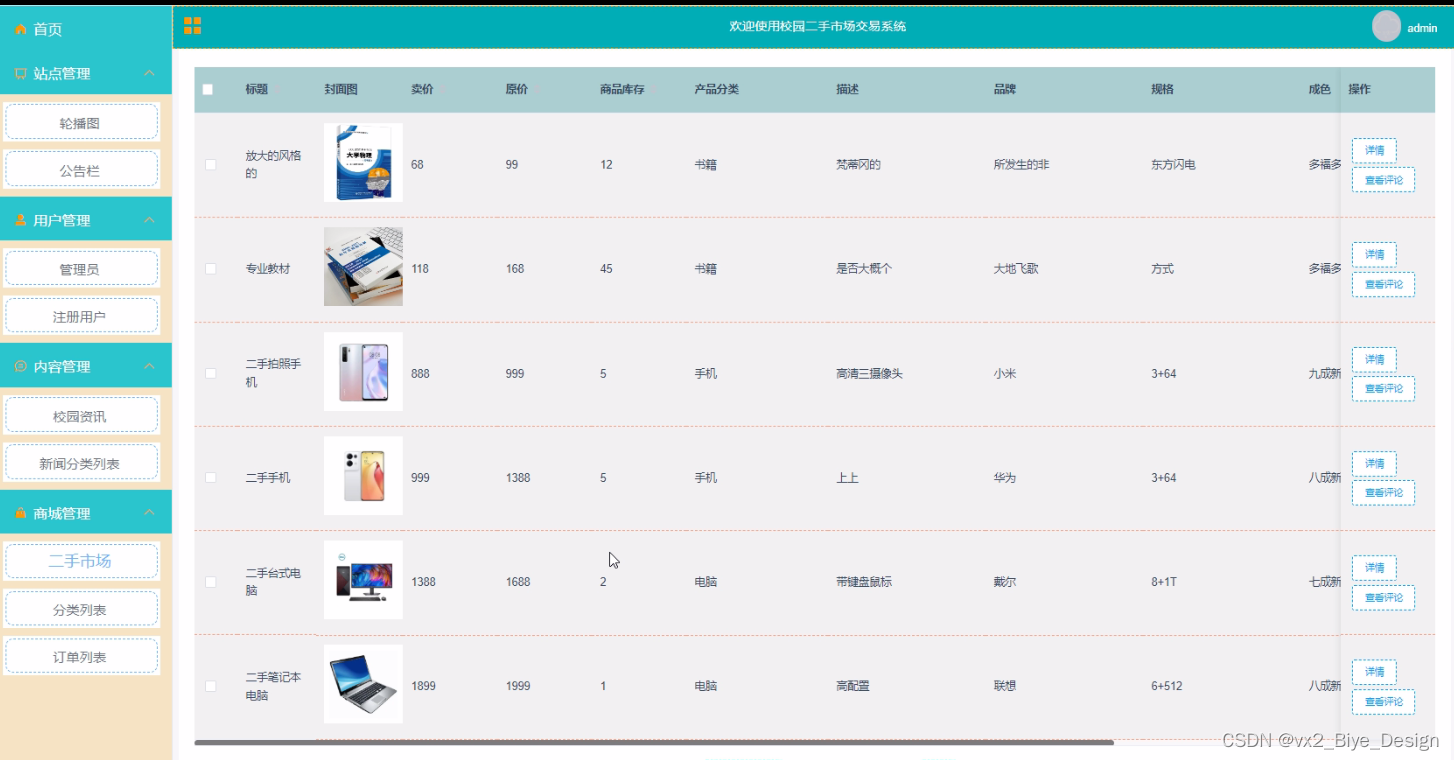Image resolution: width=1454 pixels, height=760 pixels.
Task: Open the 二手笔记本电脑 laptop thumbnail
Action: point(363,684)
